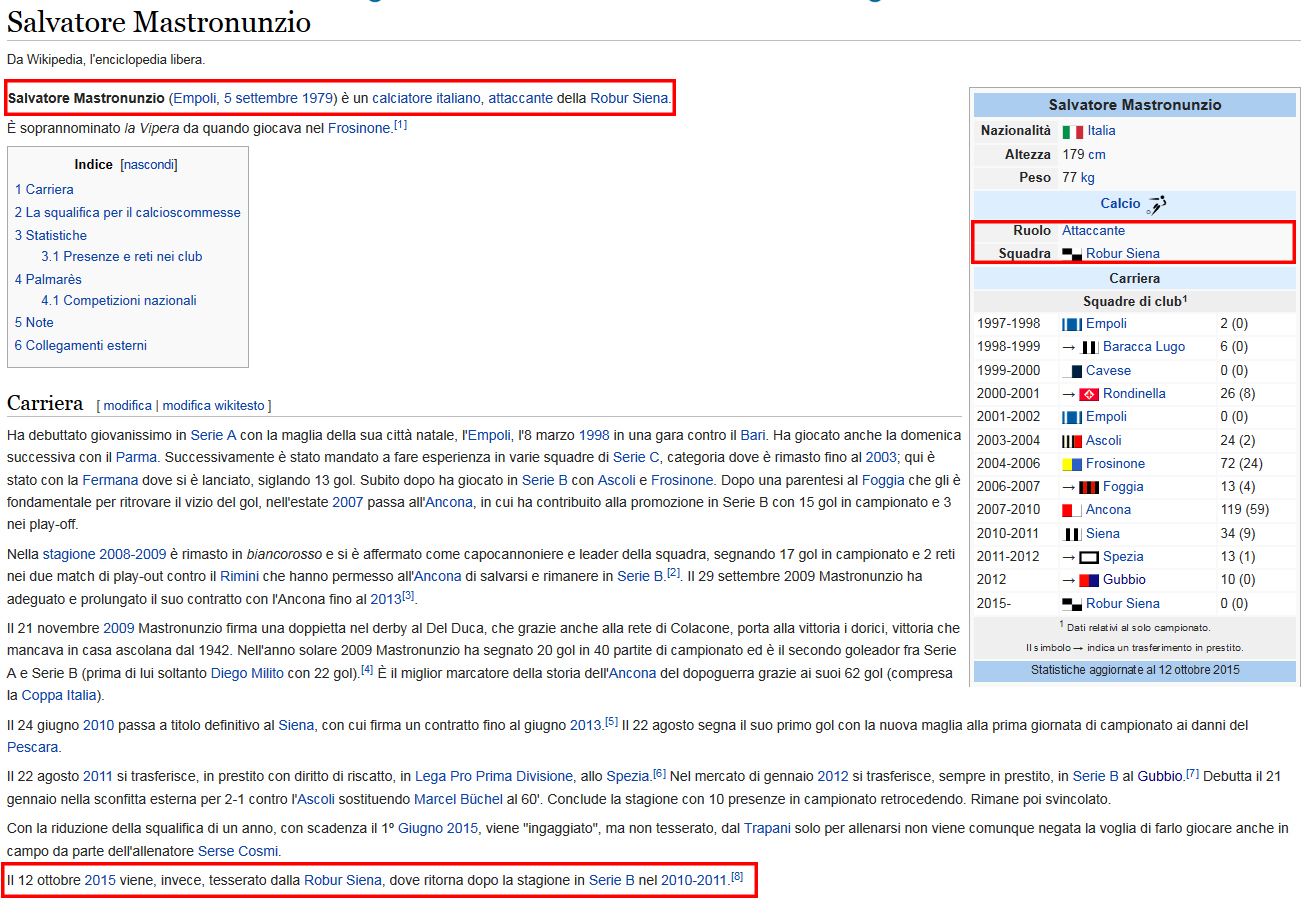
Task: Open the Baracca Lugo link in the infobox
Action: (1144, 347)
